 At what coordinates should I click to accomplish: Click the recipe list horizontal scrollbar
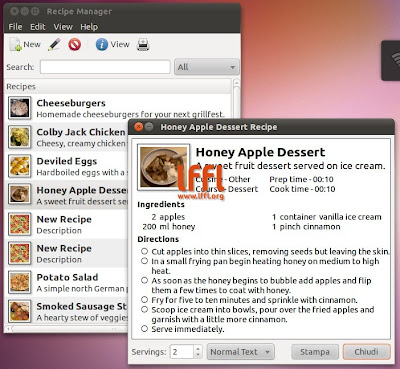67,329
